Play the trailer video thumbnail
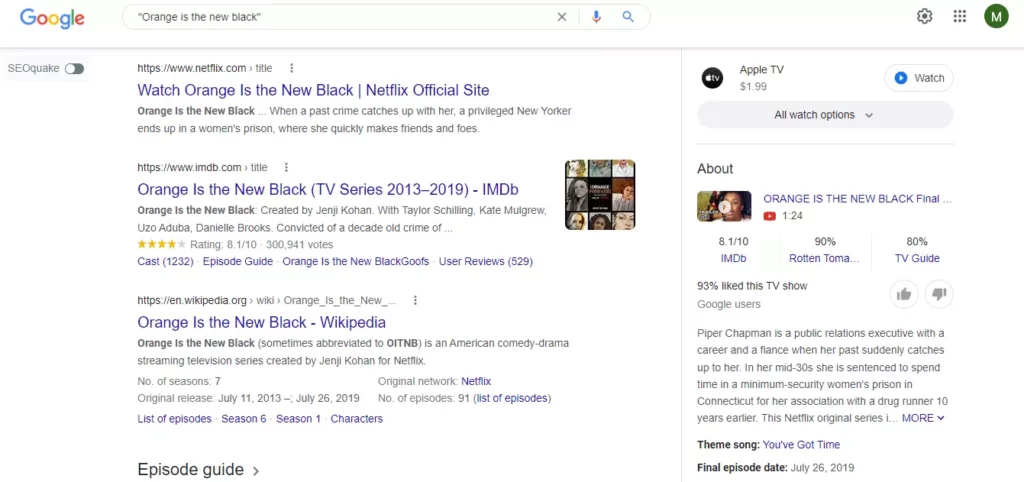1024x482 pixels. (x=724, y=206)
